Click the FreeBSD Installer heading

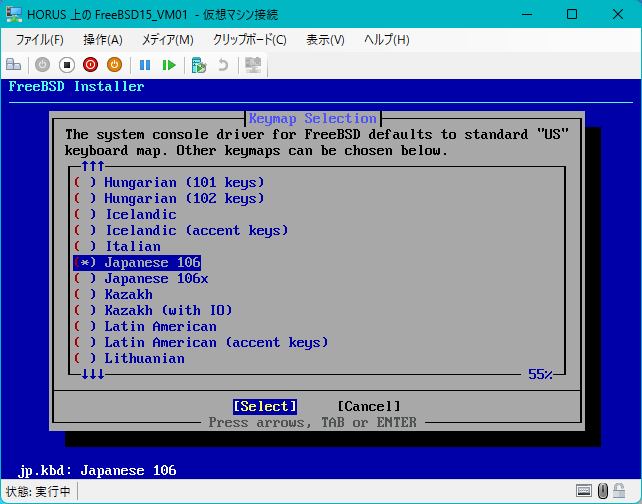(x=76, y=86)
